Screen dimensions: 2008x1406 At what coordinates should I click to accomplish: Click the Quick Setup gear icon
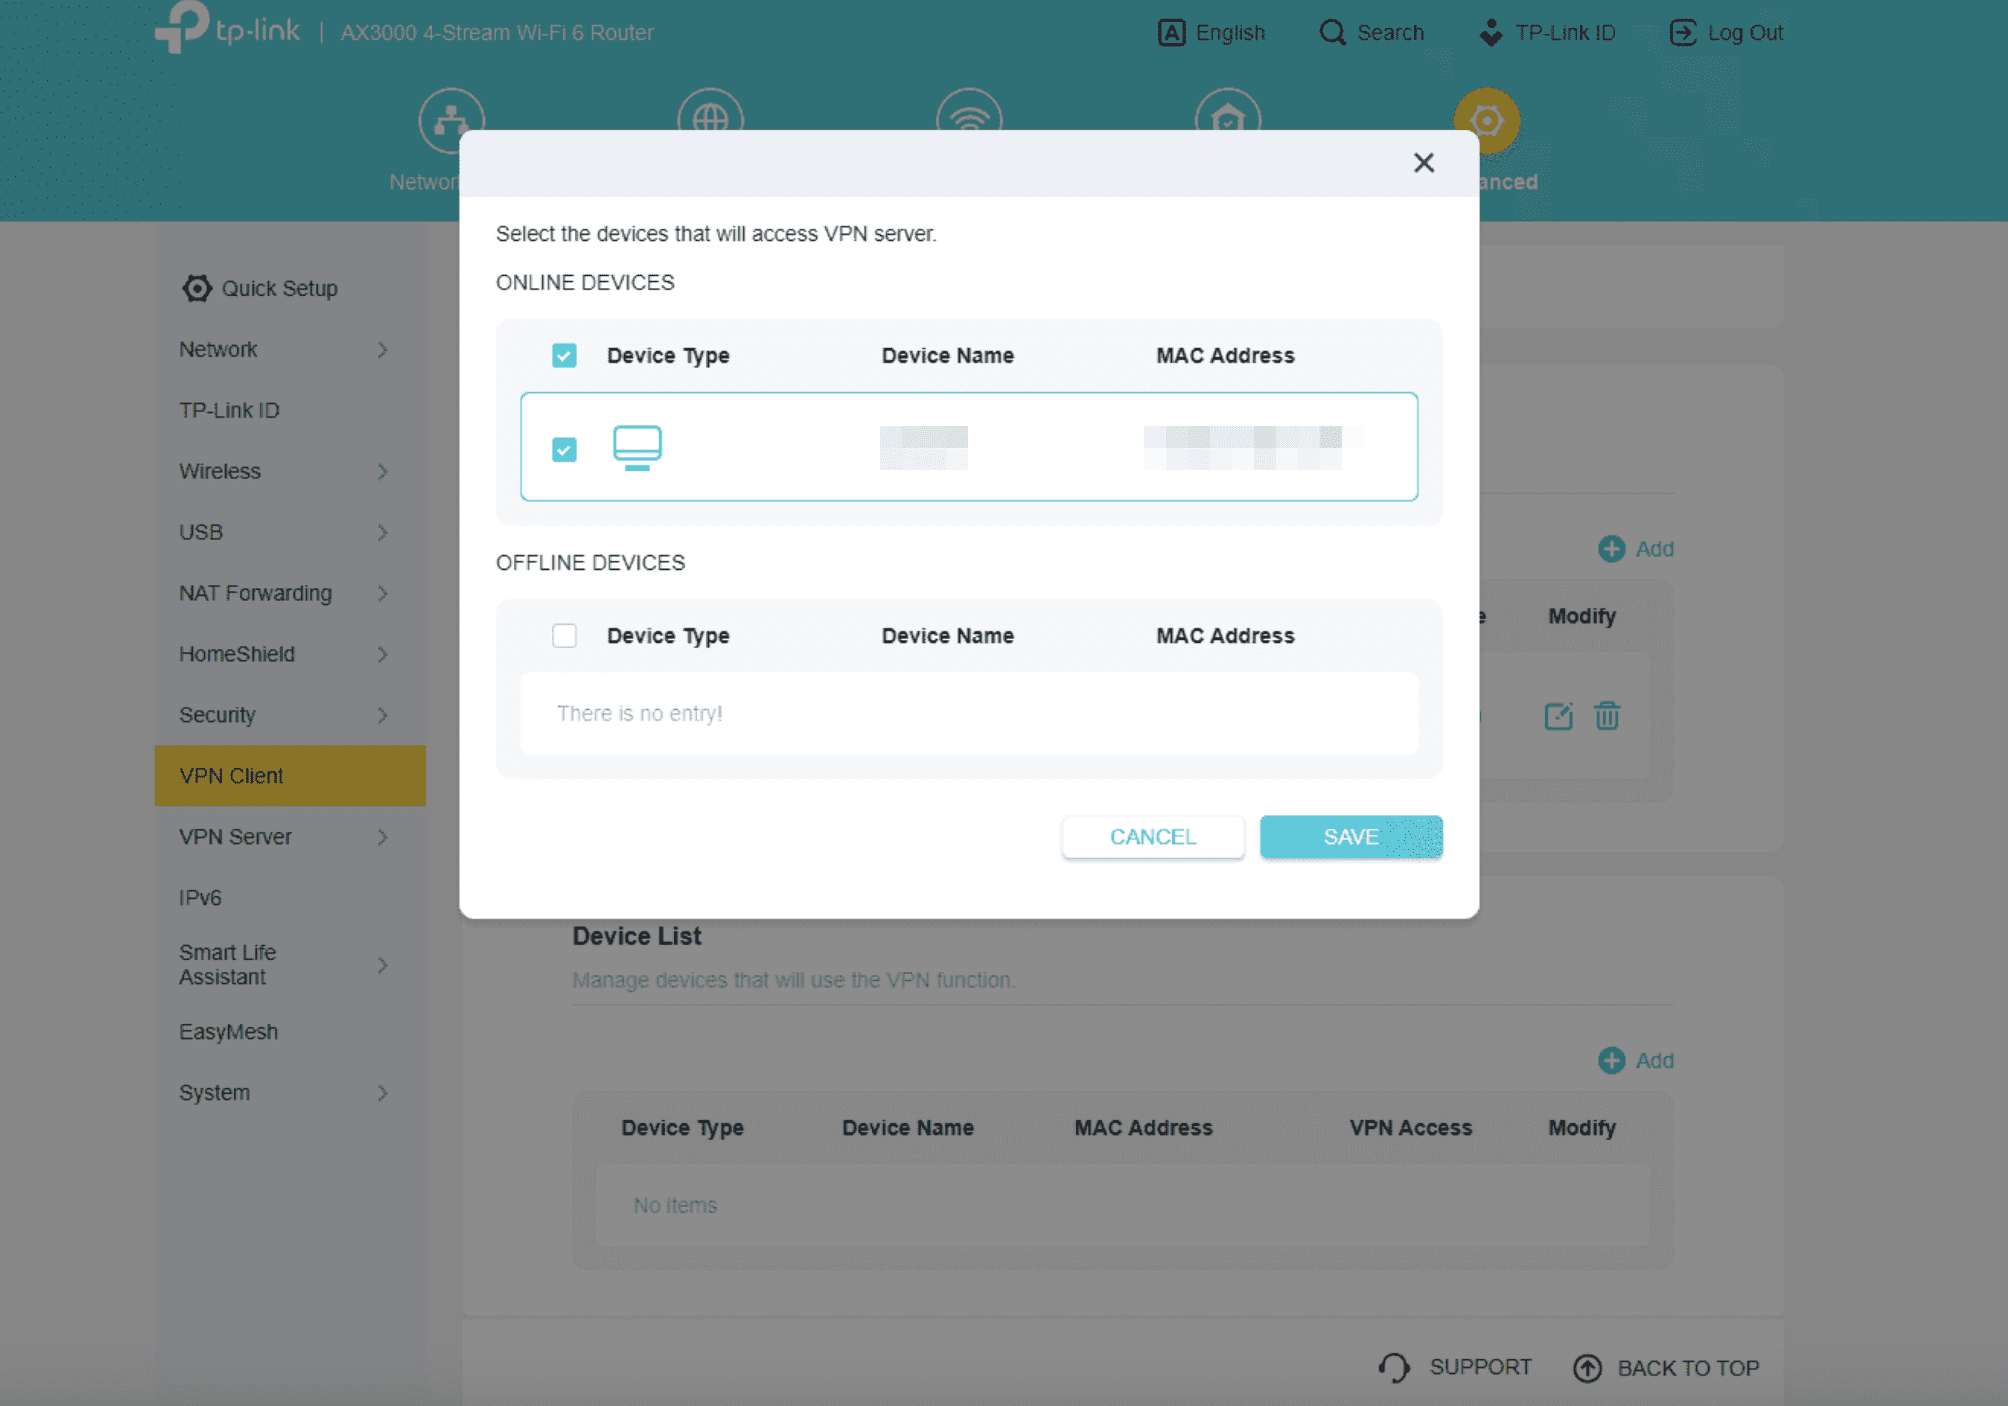pos(197,288)
